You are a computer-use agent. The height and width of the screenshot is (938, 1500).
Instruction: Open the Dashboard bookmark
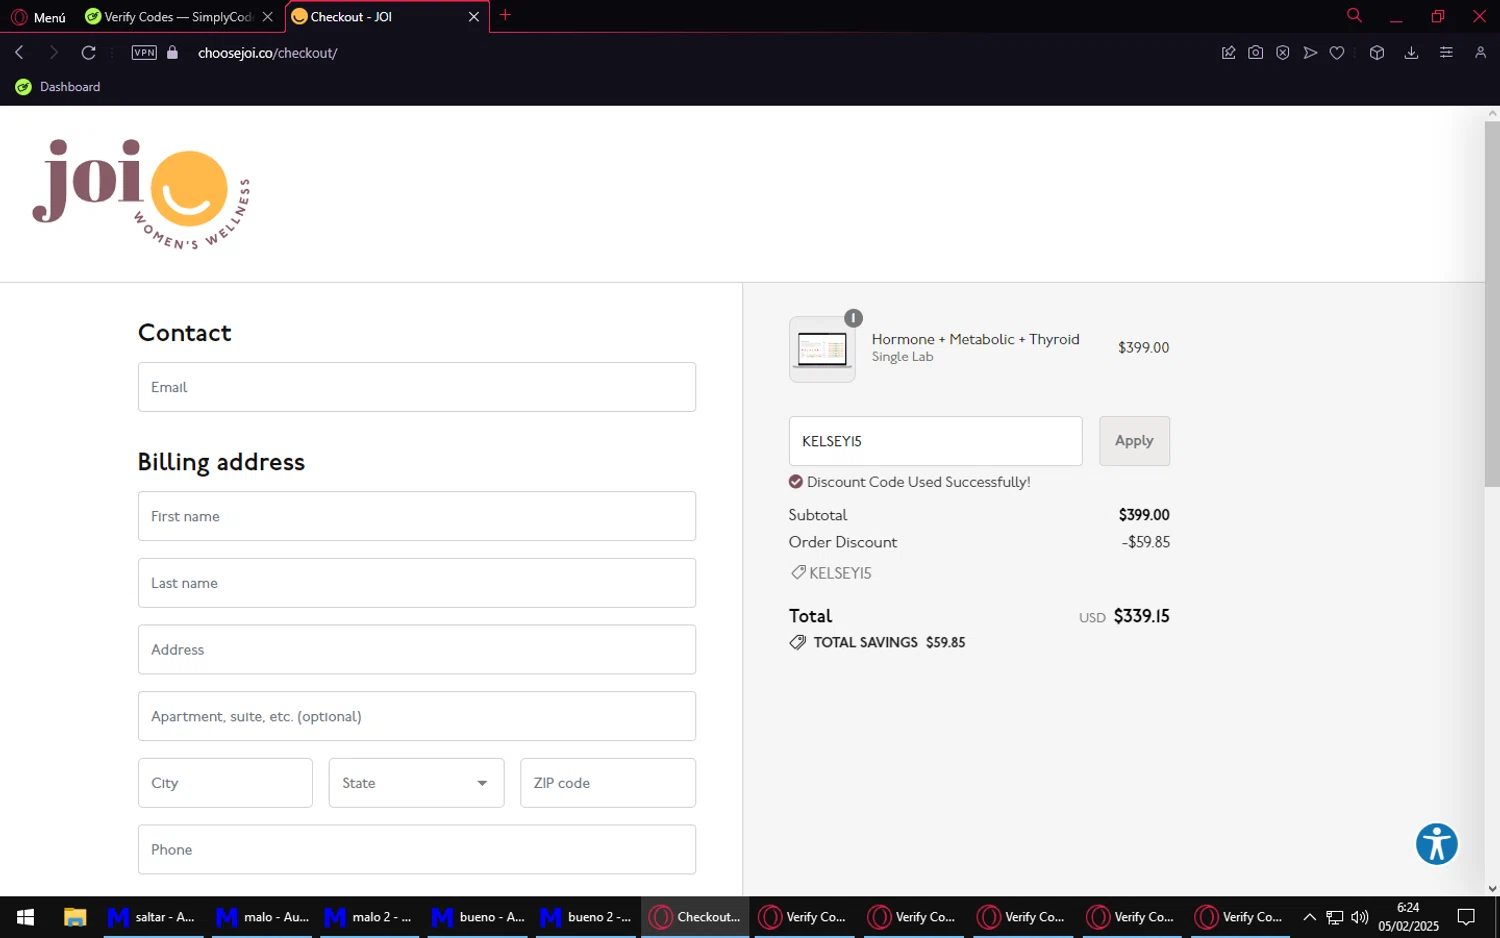click(x=58, y=87)
